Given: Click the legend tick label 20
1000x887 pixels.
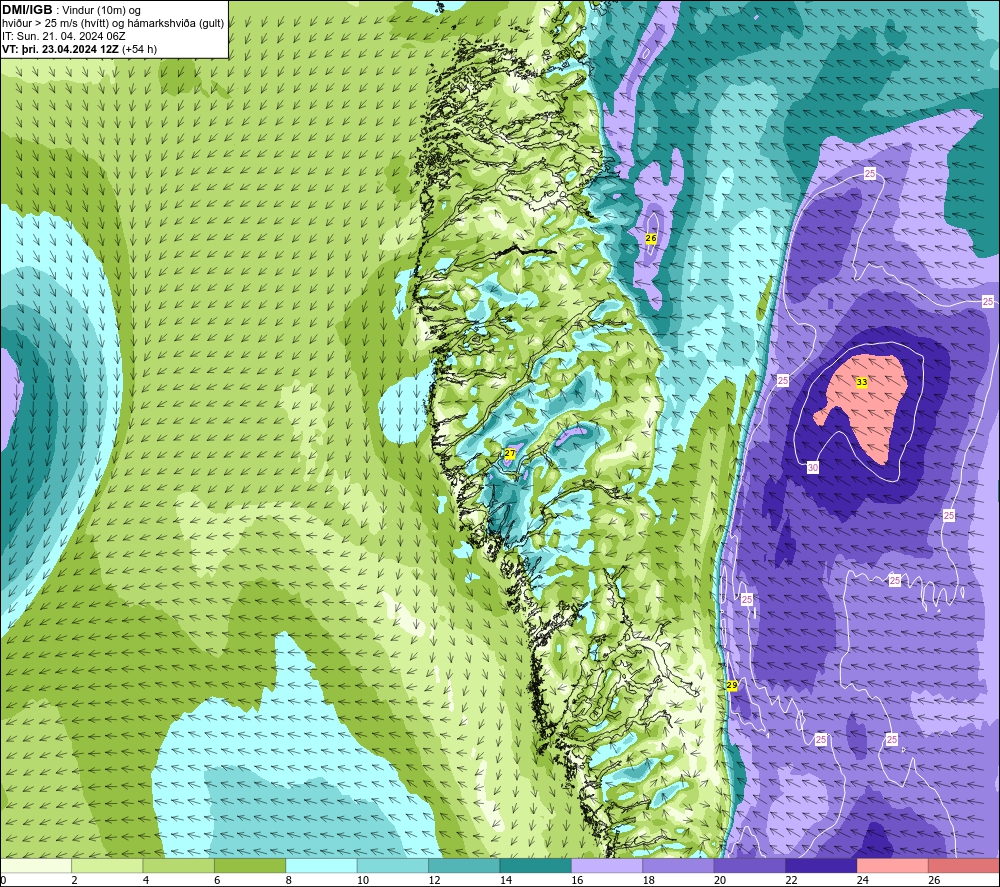Looking at the screenshot, I should pyautogui.click(x=720, y=880).
